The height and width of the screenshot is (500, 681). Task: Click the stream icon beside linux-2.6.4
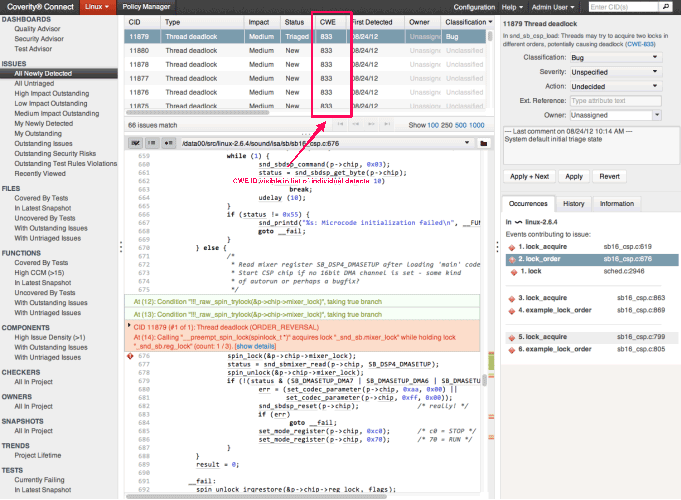[x=518, y=222]
